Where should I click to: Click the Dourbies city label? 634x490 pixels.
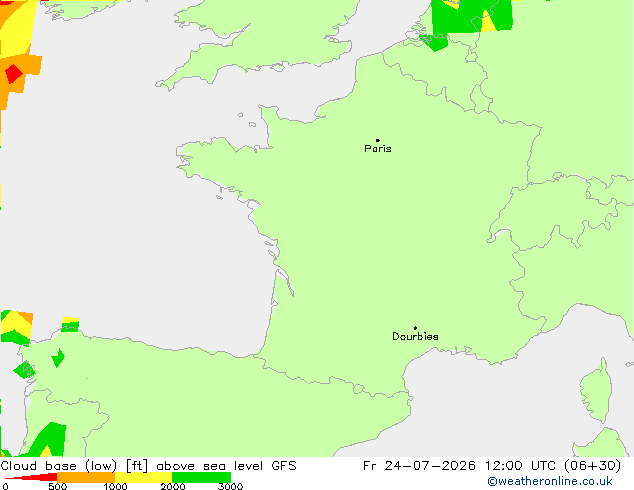click(415, 336)
